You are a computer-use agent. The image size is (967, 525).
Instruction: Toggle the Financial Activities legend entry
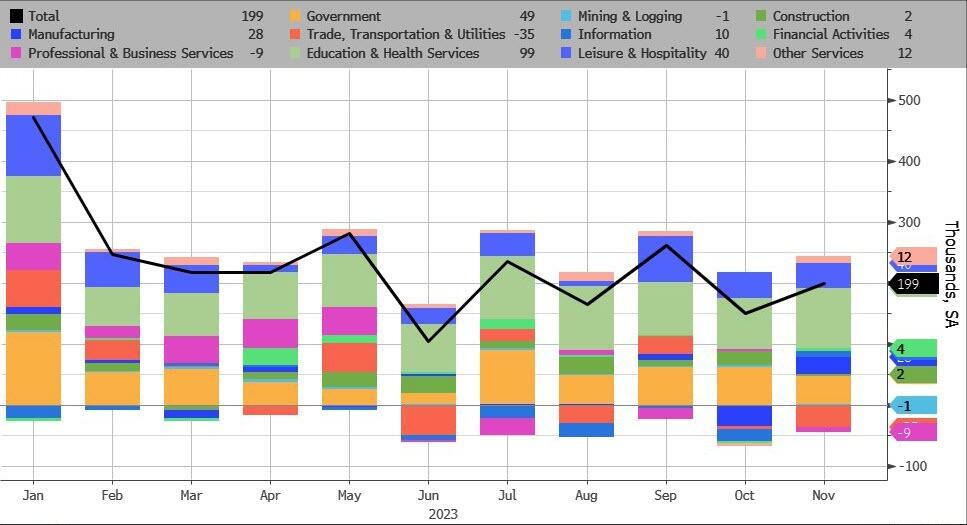click(830, 34)
